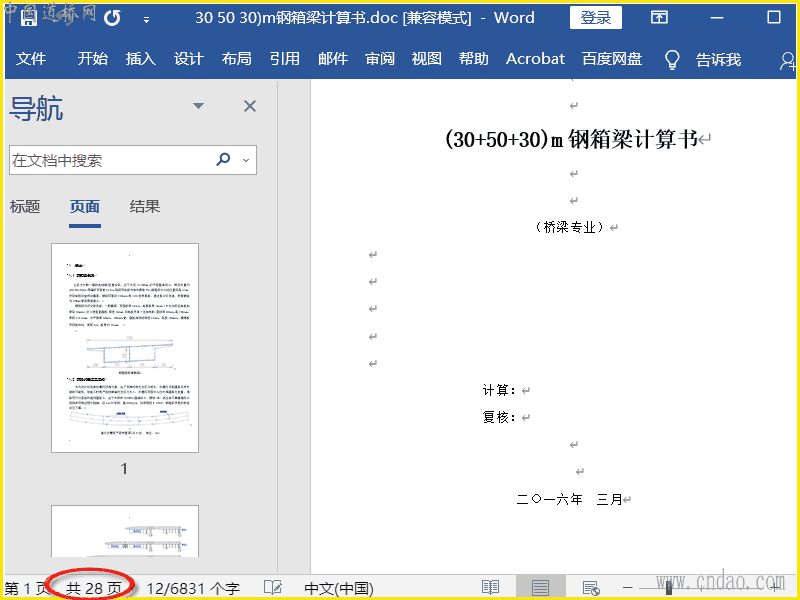This screenshot has height=600, width=800.
Task: Open the Acrobat ribbon tab
Action: 535,59
